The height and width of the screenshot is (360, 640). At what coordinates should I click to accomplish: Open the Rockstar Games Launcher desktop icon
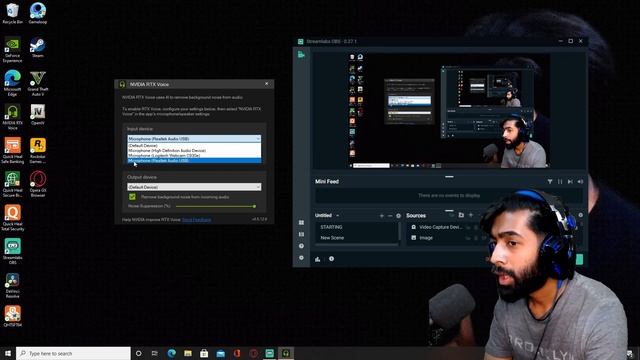pos(38,151)
